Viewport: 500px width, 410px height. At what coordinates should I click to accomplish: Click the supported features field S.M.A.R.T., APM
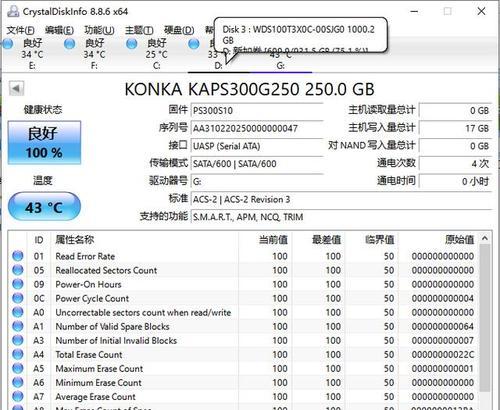pos(342,217)
